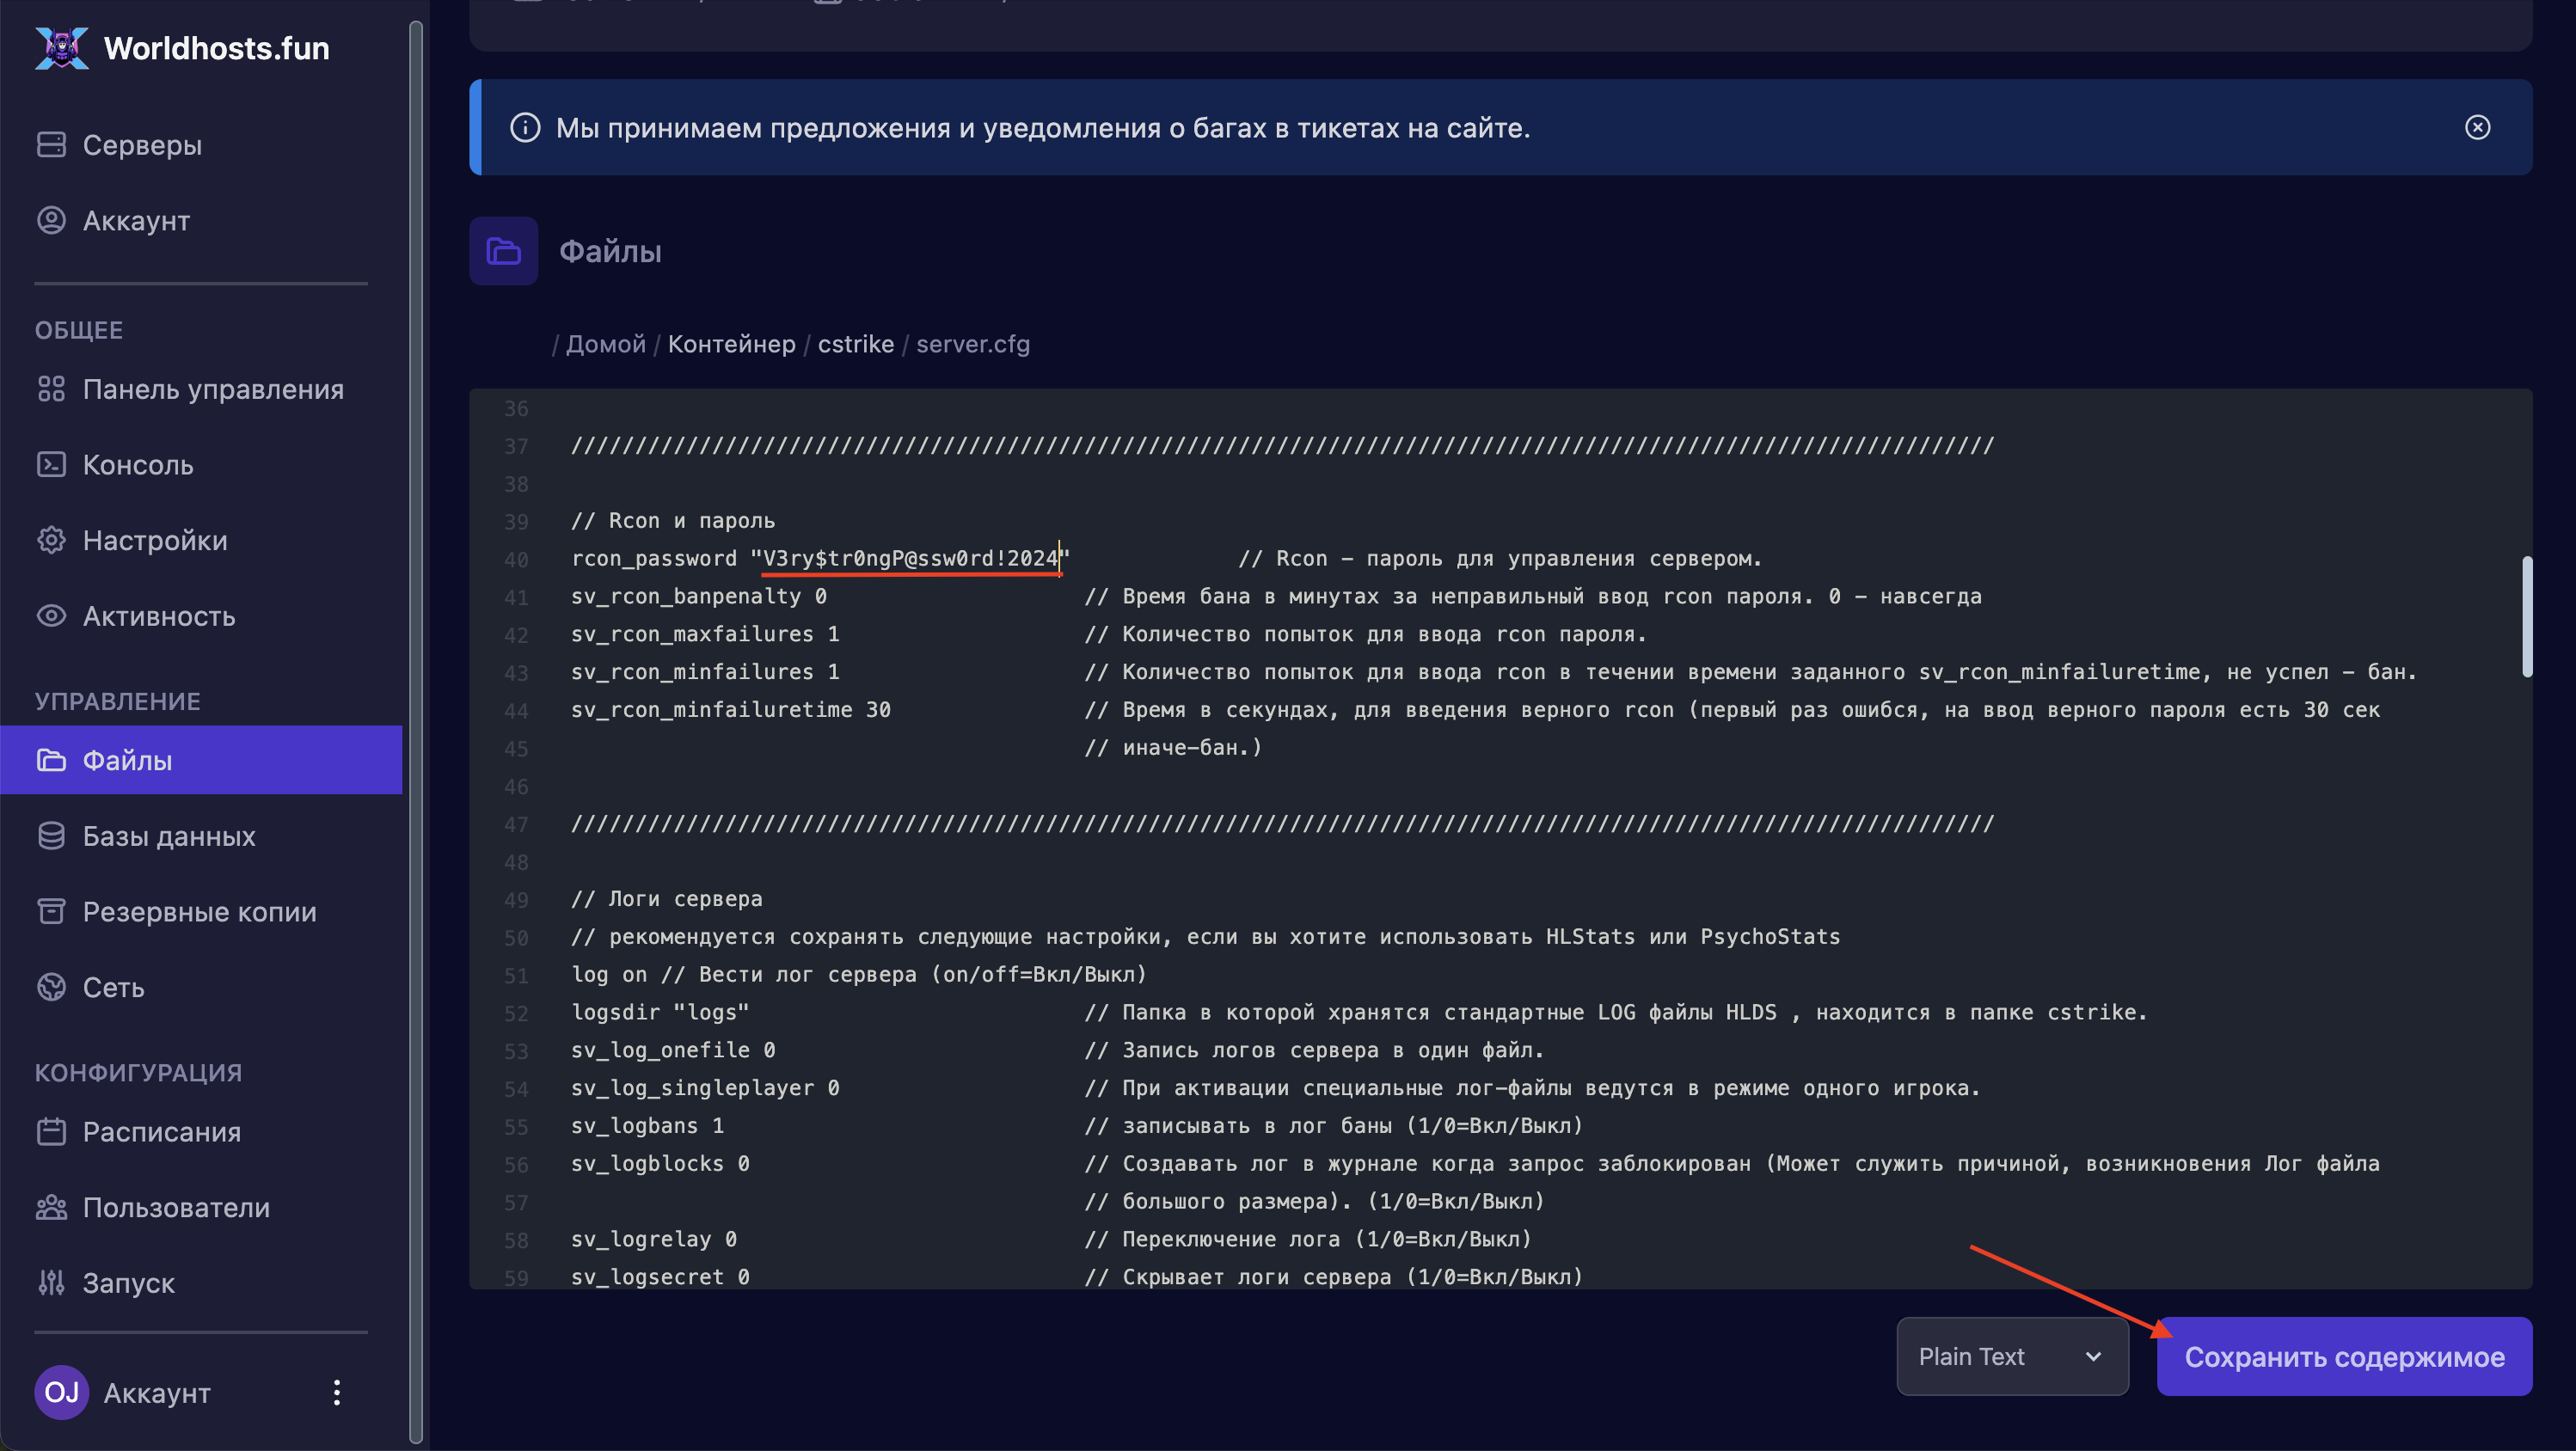Open the Сеть globe icon
Viewport: 2576px width, 1451px height.
[x=51, y=987]
